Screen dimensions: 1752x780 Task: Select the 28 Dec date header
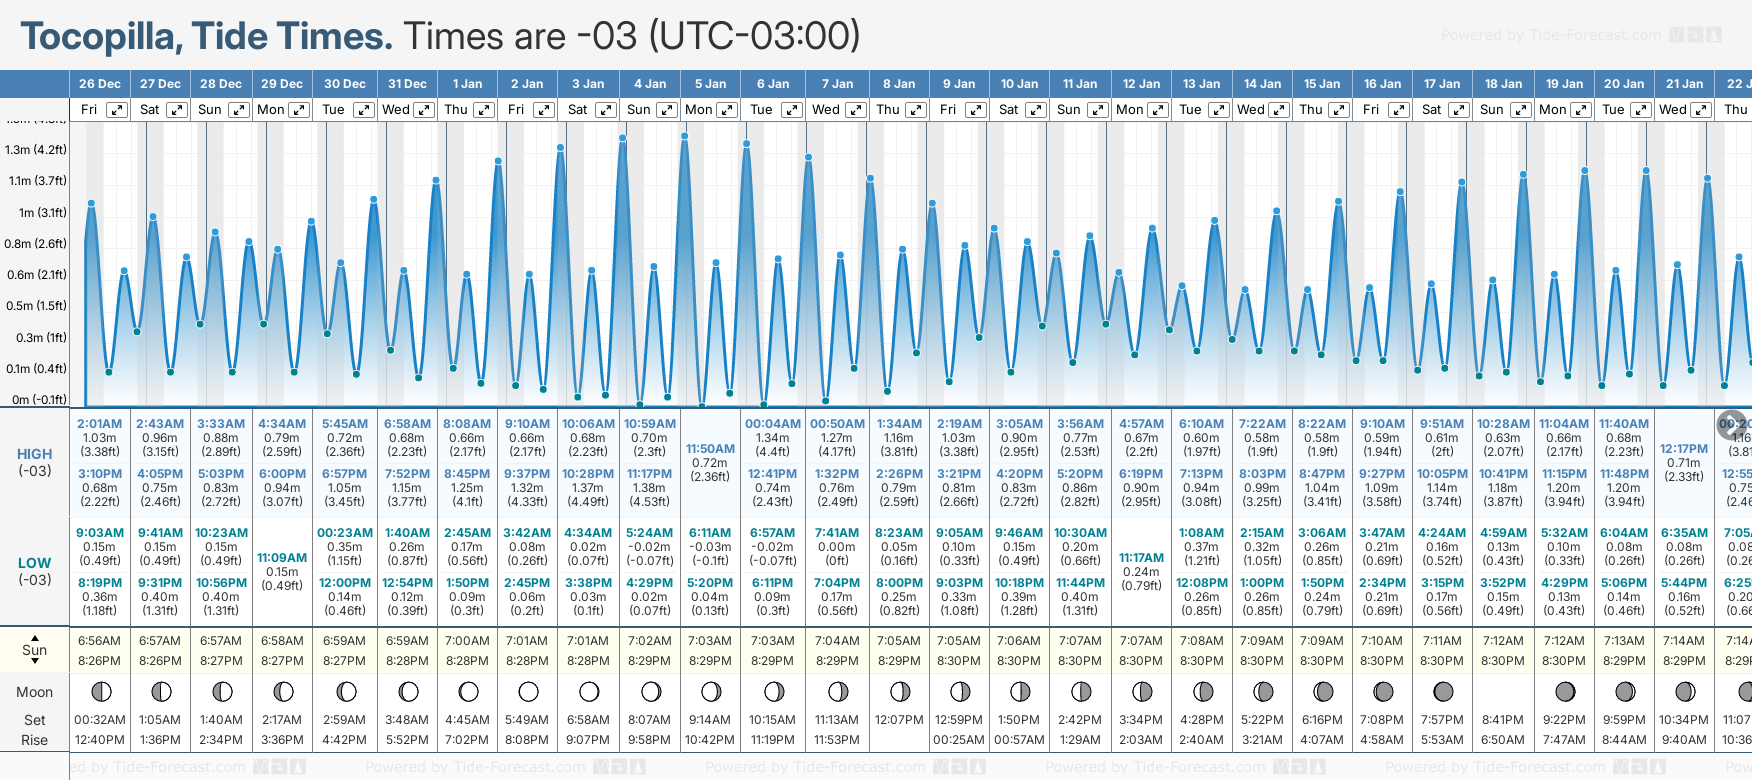[221, 84]
